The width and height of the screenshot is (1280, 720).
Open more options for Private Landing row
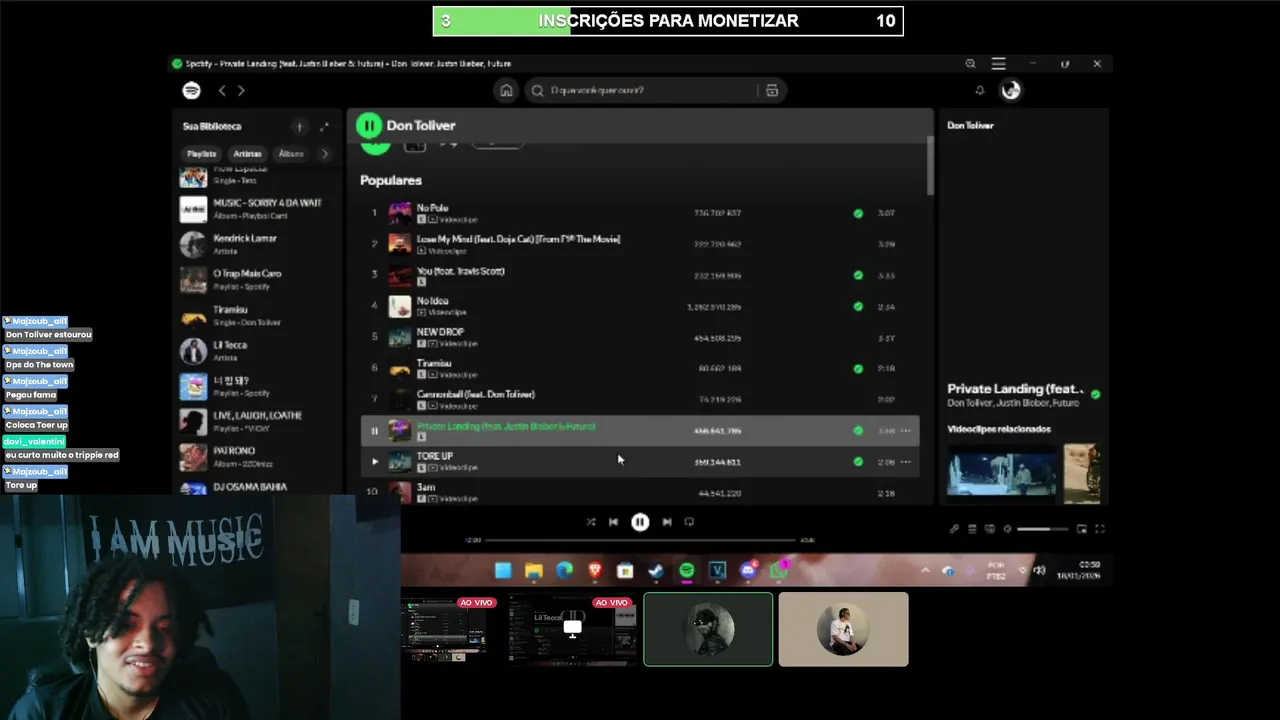tap(906, 431)
